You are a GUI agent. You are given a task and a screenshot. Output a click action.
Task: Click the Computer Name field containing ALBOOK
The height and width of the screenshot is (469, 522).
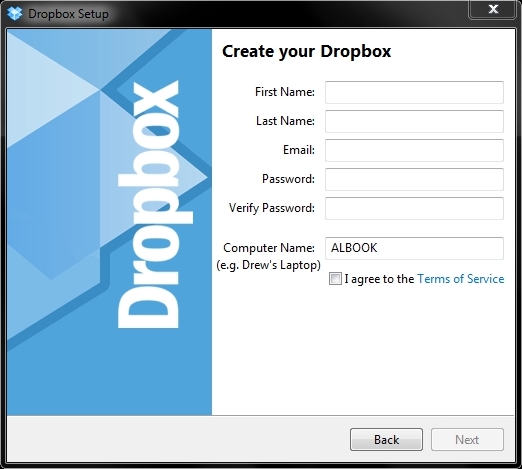tap(414, 248)
